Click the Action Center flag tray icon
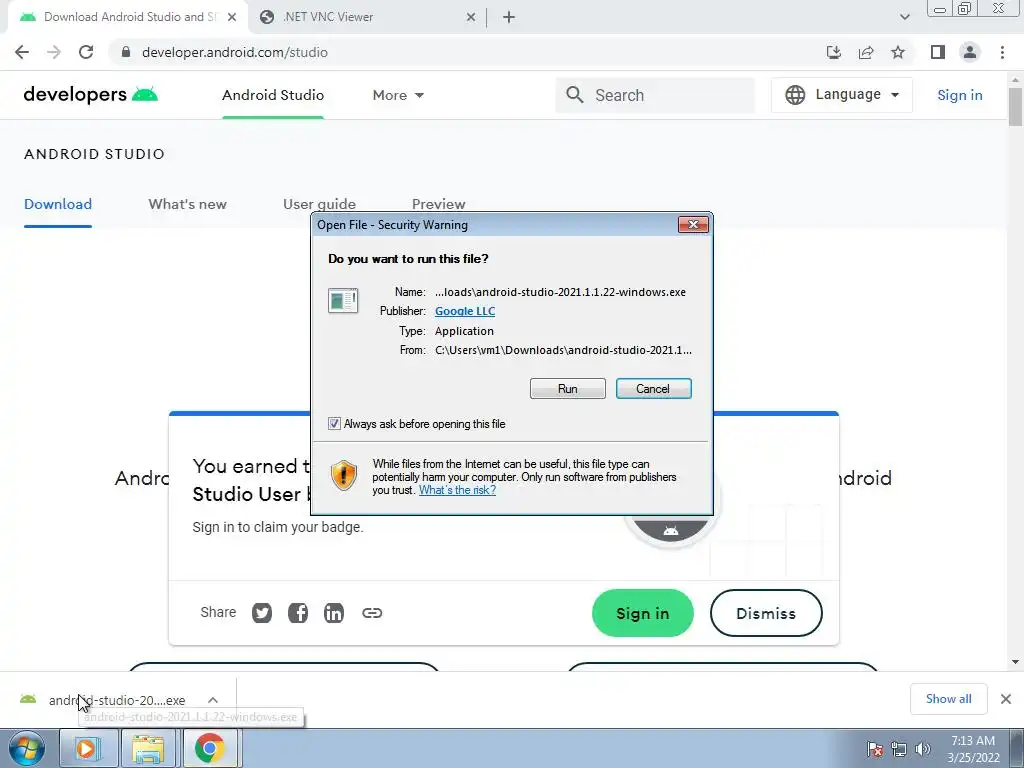Image resolution: width=1024 pixels, height=768 pixels. click(x=875, y=749)
